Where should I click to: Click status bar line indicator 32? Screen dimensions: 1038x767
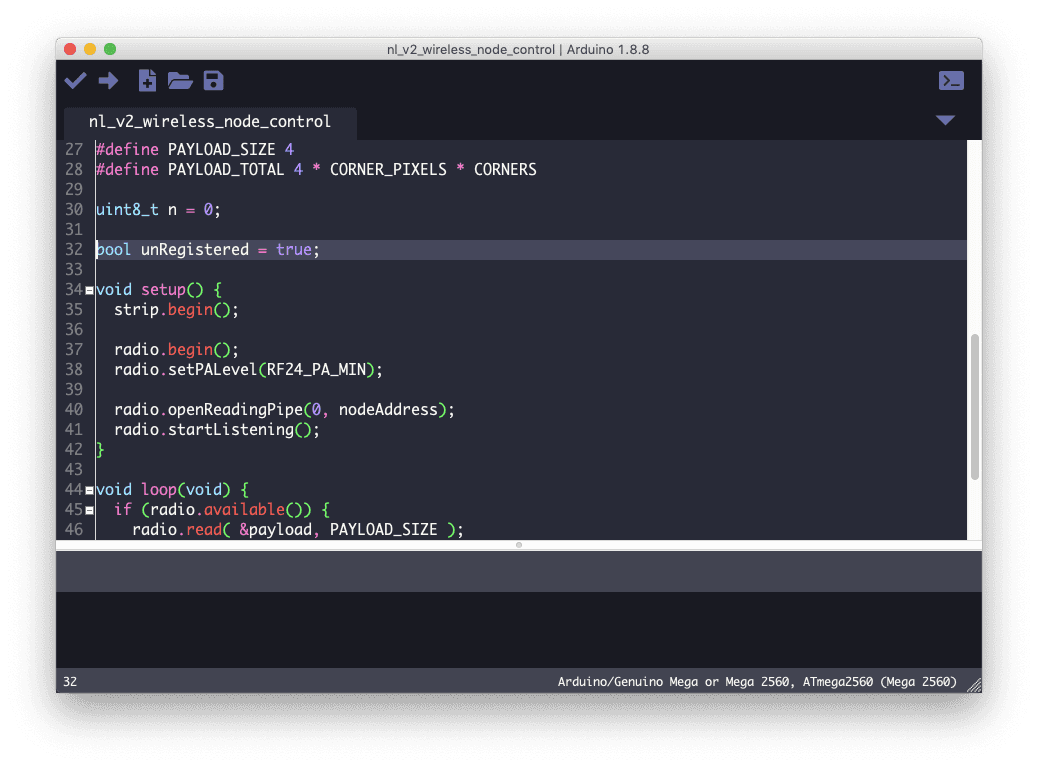(x=70, y=682)
